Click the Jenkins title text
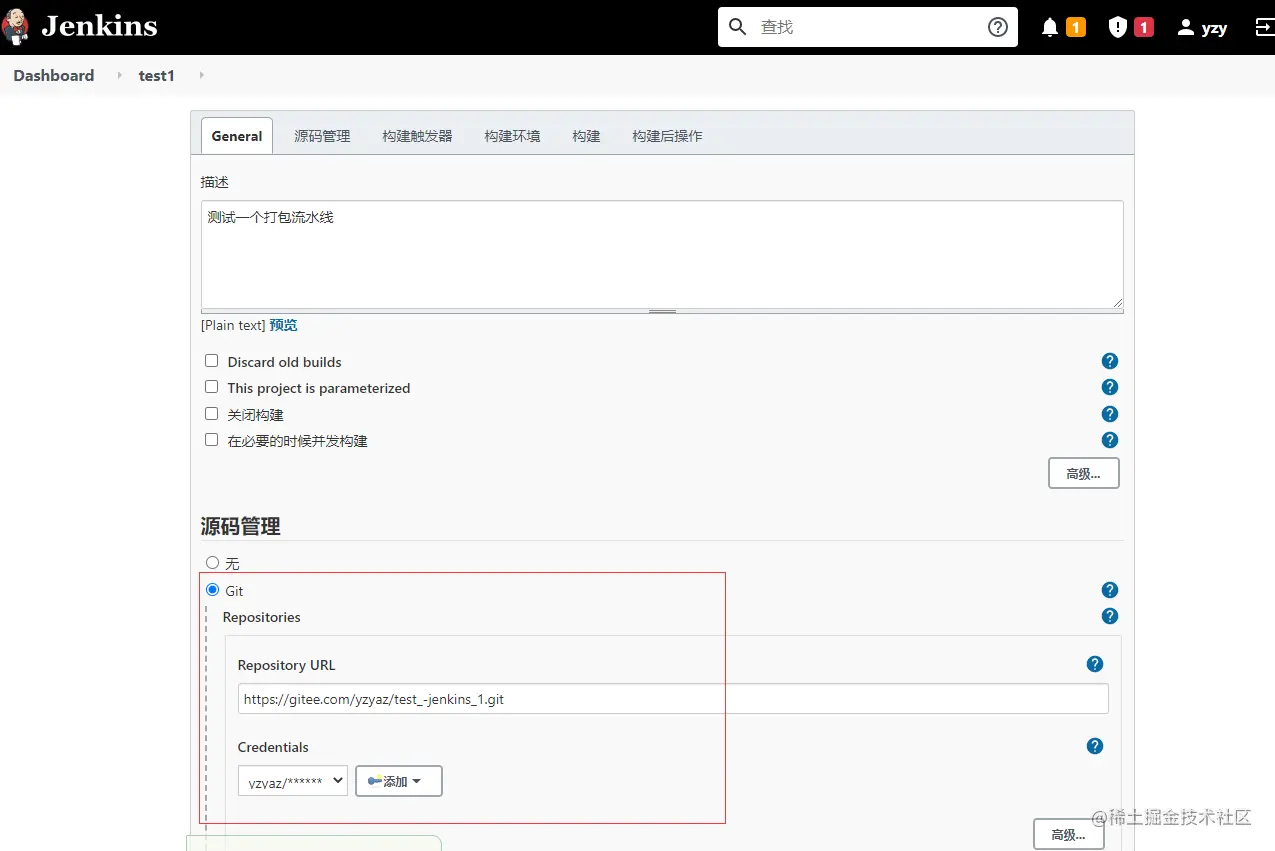This screenshot has height=851, width=1275. [99, 26]
